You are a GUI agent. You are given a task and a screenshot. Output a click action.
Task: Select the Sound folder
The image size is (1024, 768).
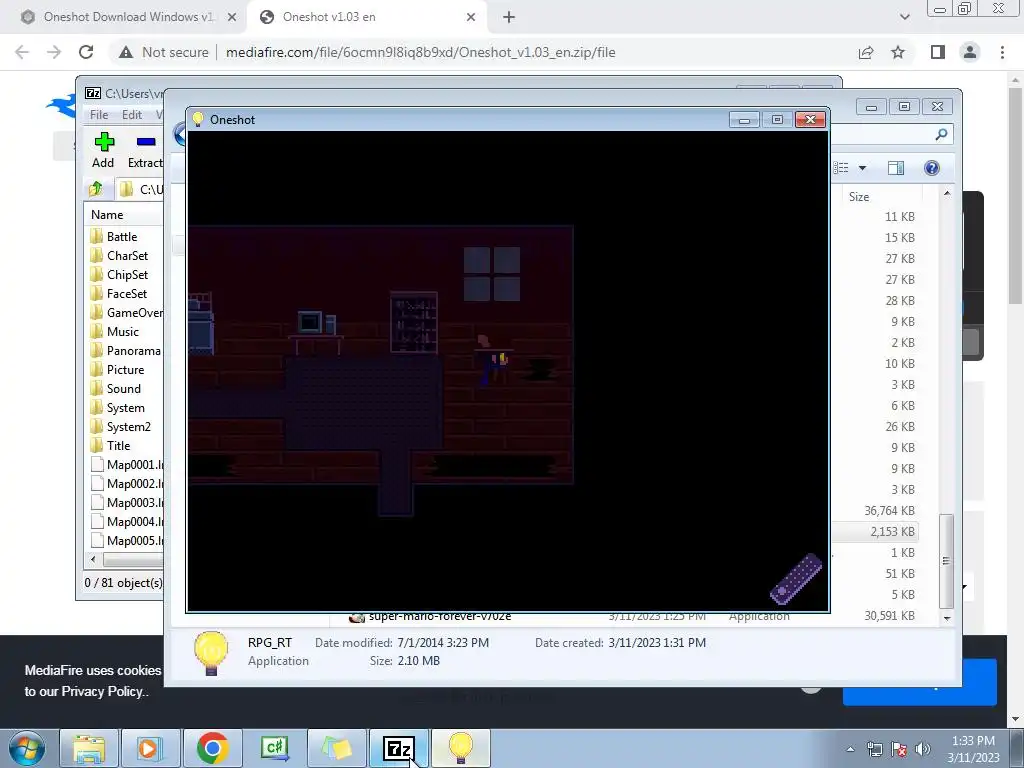[x=123, y=388]
